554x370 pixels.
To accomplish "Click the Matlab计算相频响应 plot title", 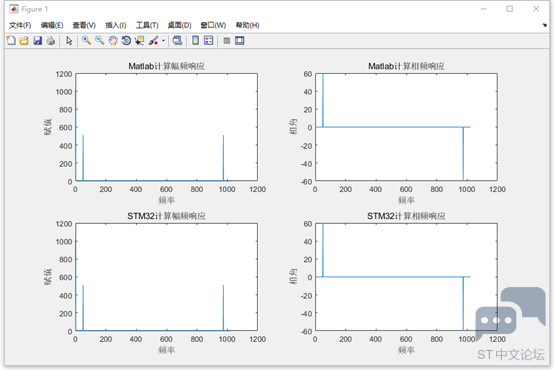I will click(406, 66).
